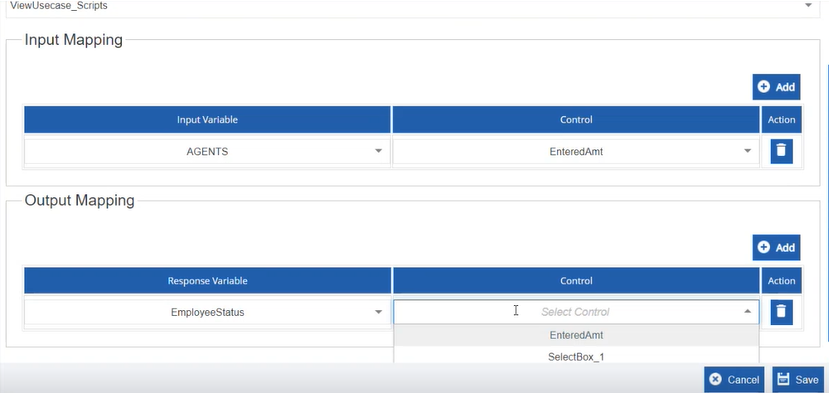Click the Input Variable column header
Image resolution: width=829 pixels, height=393 pixels.
pos(207,120)
